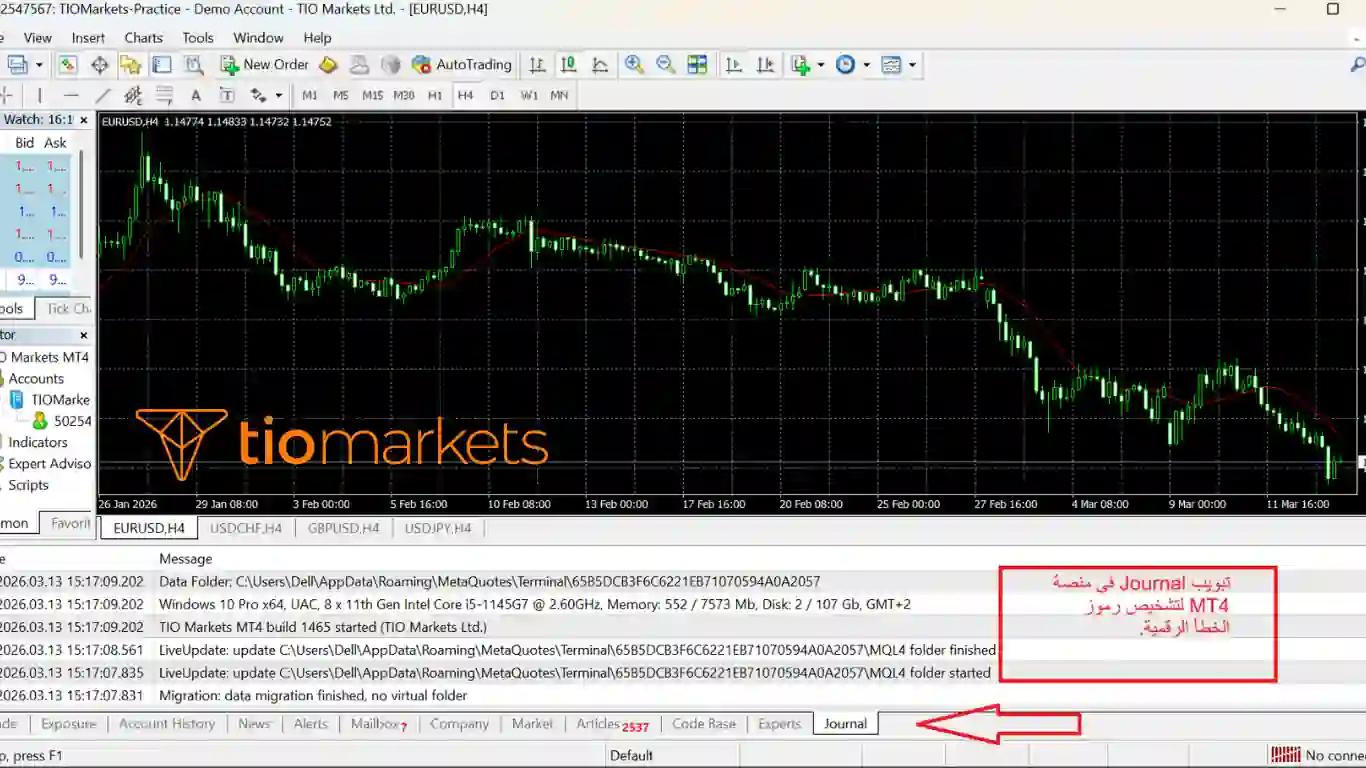
Task: Select the MN timeframe button
Action: point(559,96)
